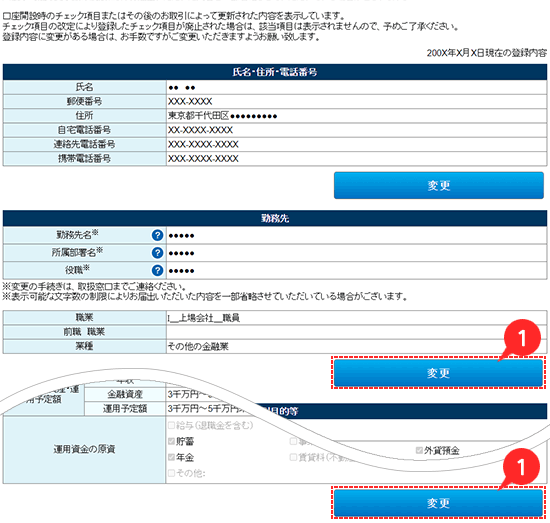The width and height of the screenshot is (550, 523).
Task: Select masked name value in 氏名 row
Action: (x=181, y=88)
